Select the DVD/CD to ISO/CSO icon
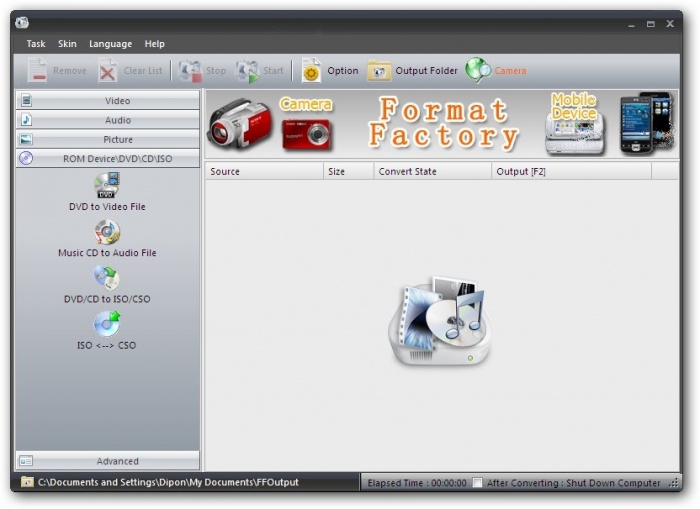This screenshot has width=700, height=509. [x=106, y=278]
